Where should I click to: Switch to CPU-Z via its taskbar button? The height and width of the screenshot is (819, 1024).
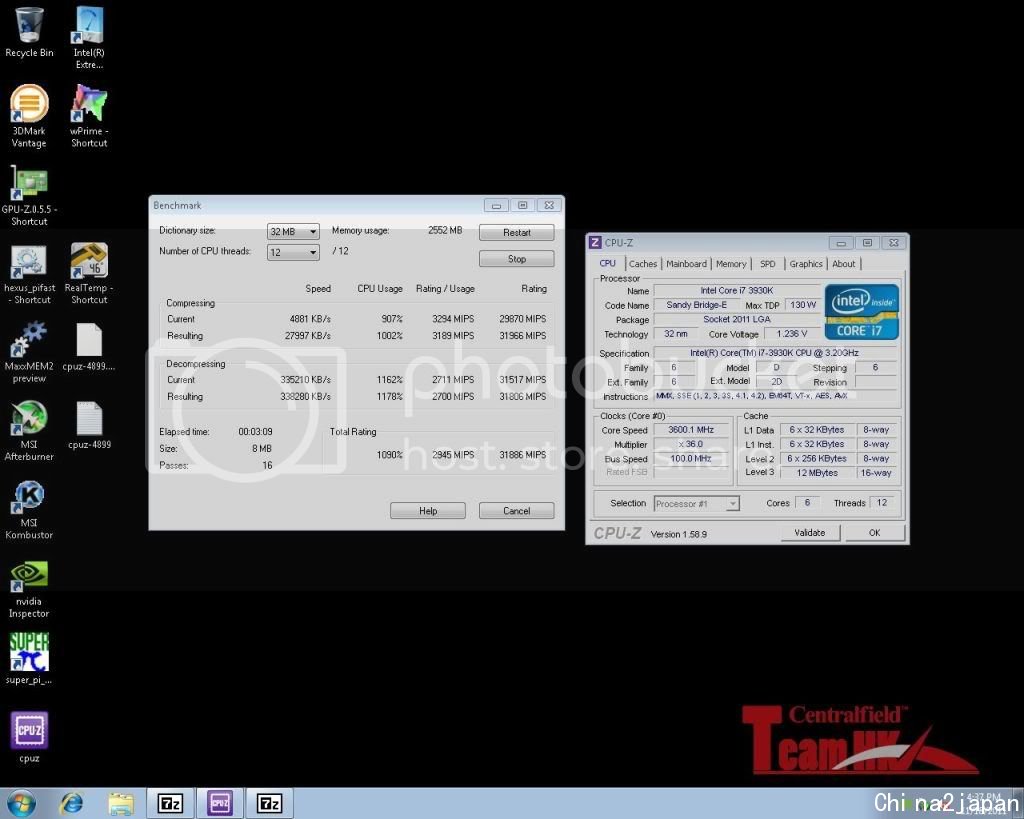[x=219, y=803]
